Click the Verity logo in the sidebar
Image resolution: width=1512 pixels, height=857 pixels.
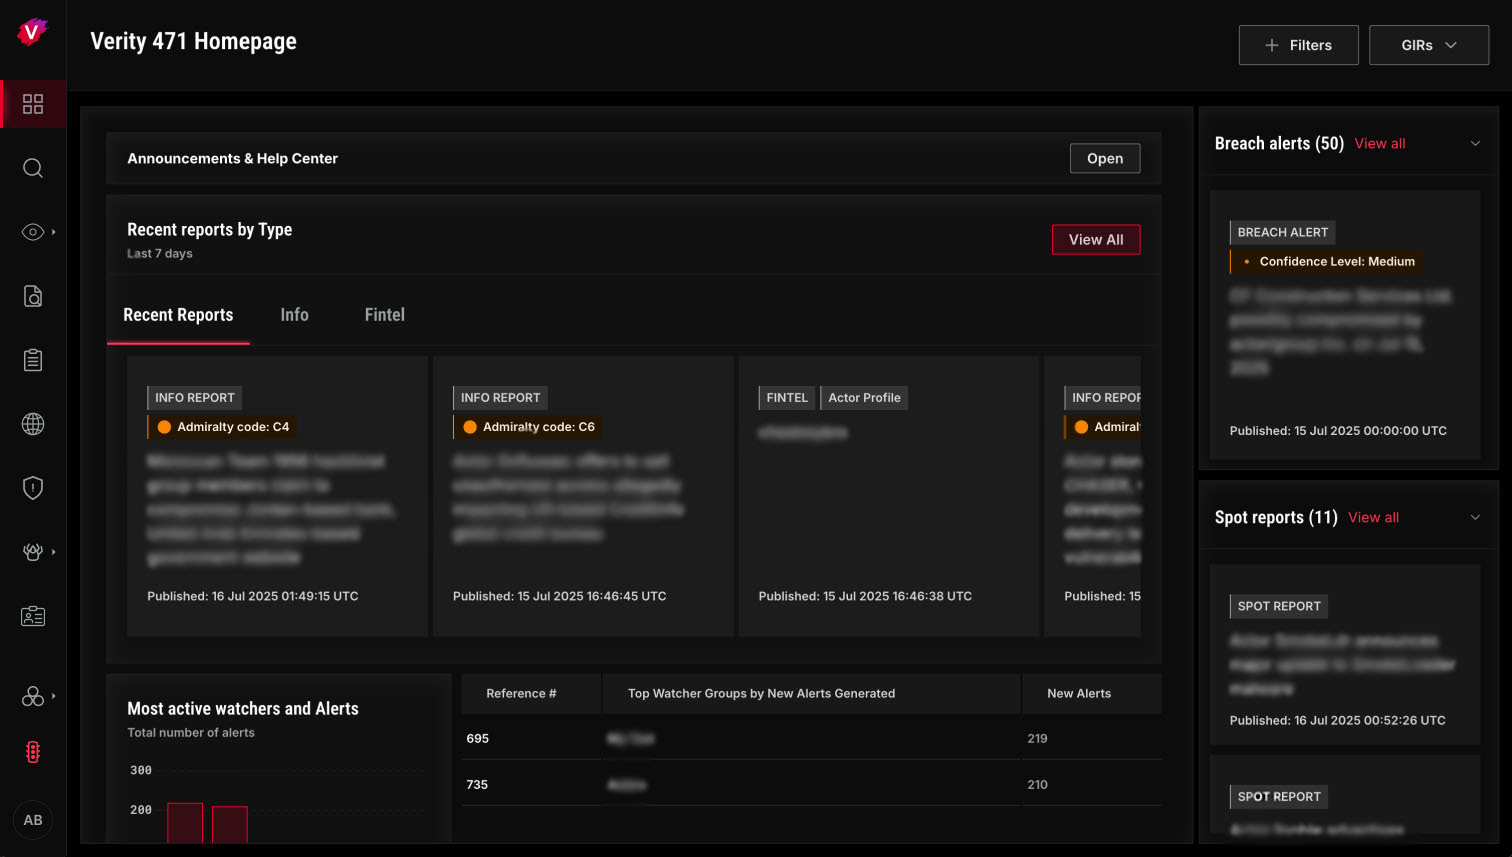(32, 32)
